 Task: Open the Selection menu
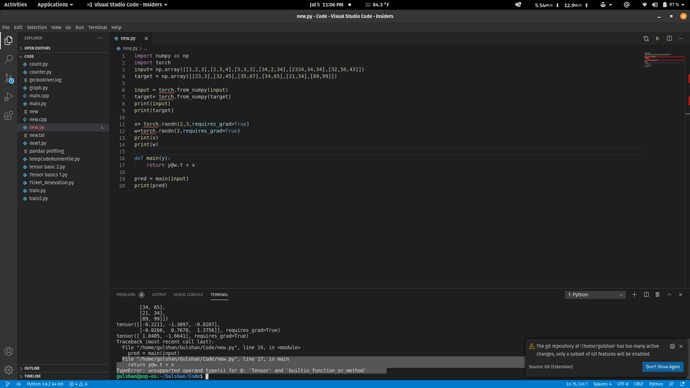(x=37, y=27)
